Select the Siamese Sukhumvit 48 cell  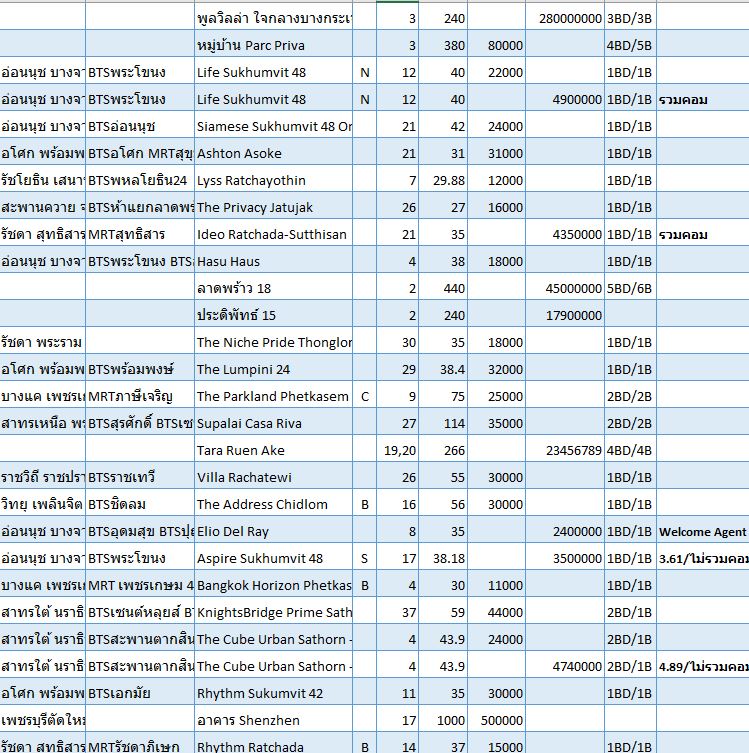coord(274,126)
